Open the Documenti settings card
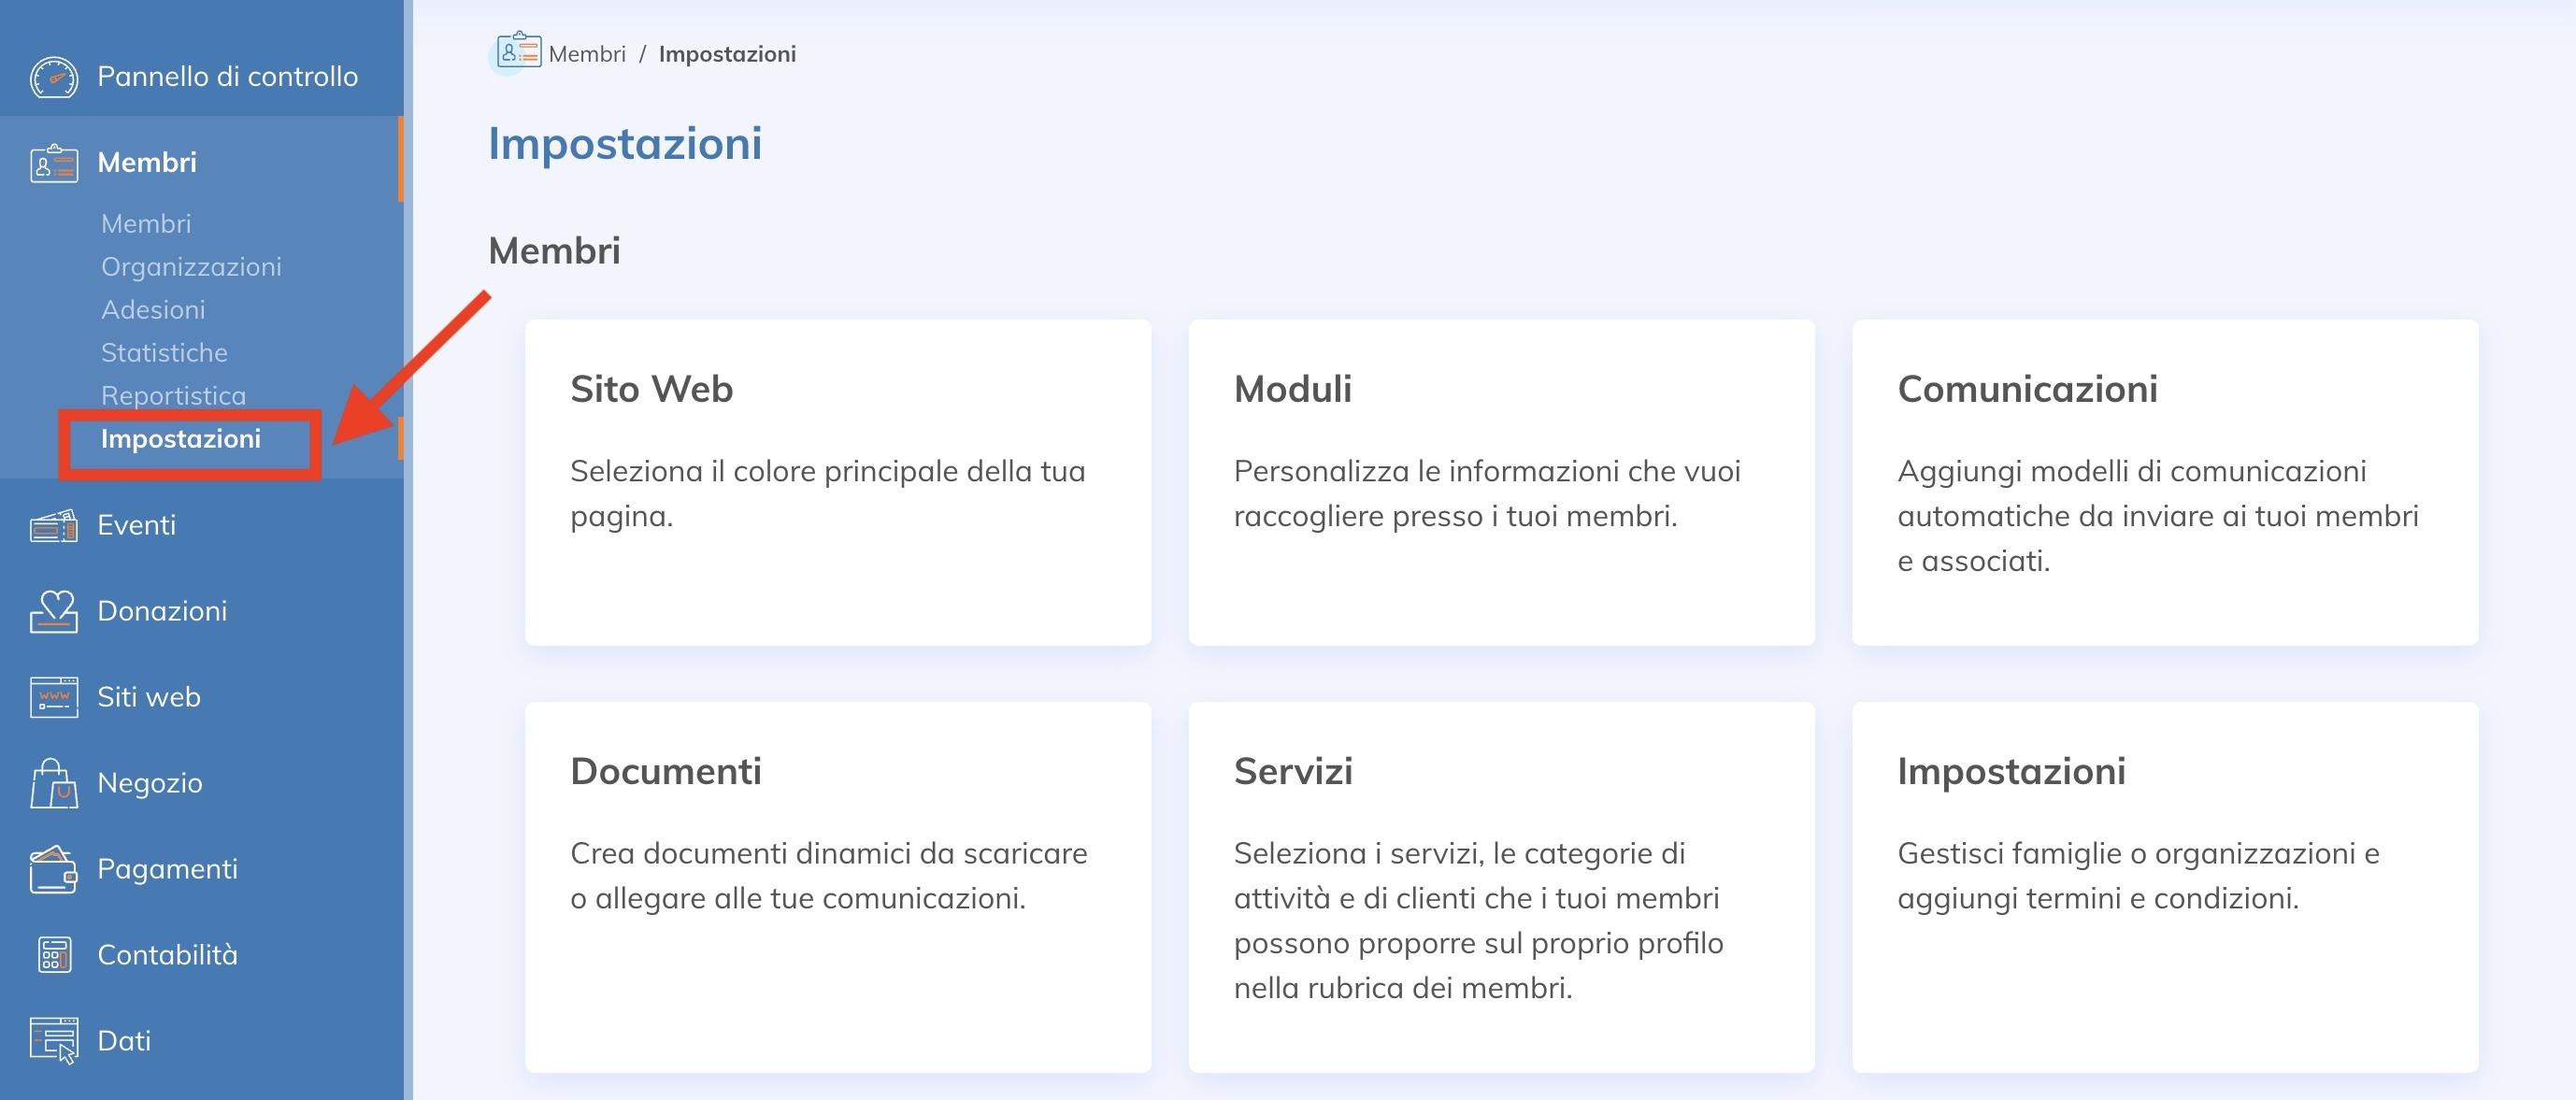Image resolution: width=2576 pixels, height=1100 pixels. pyautogui.click(x=837, y=886)
